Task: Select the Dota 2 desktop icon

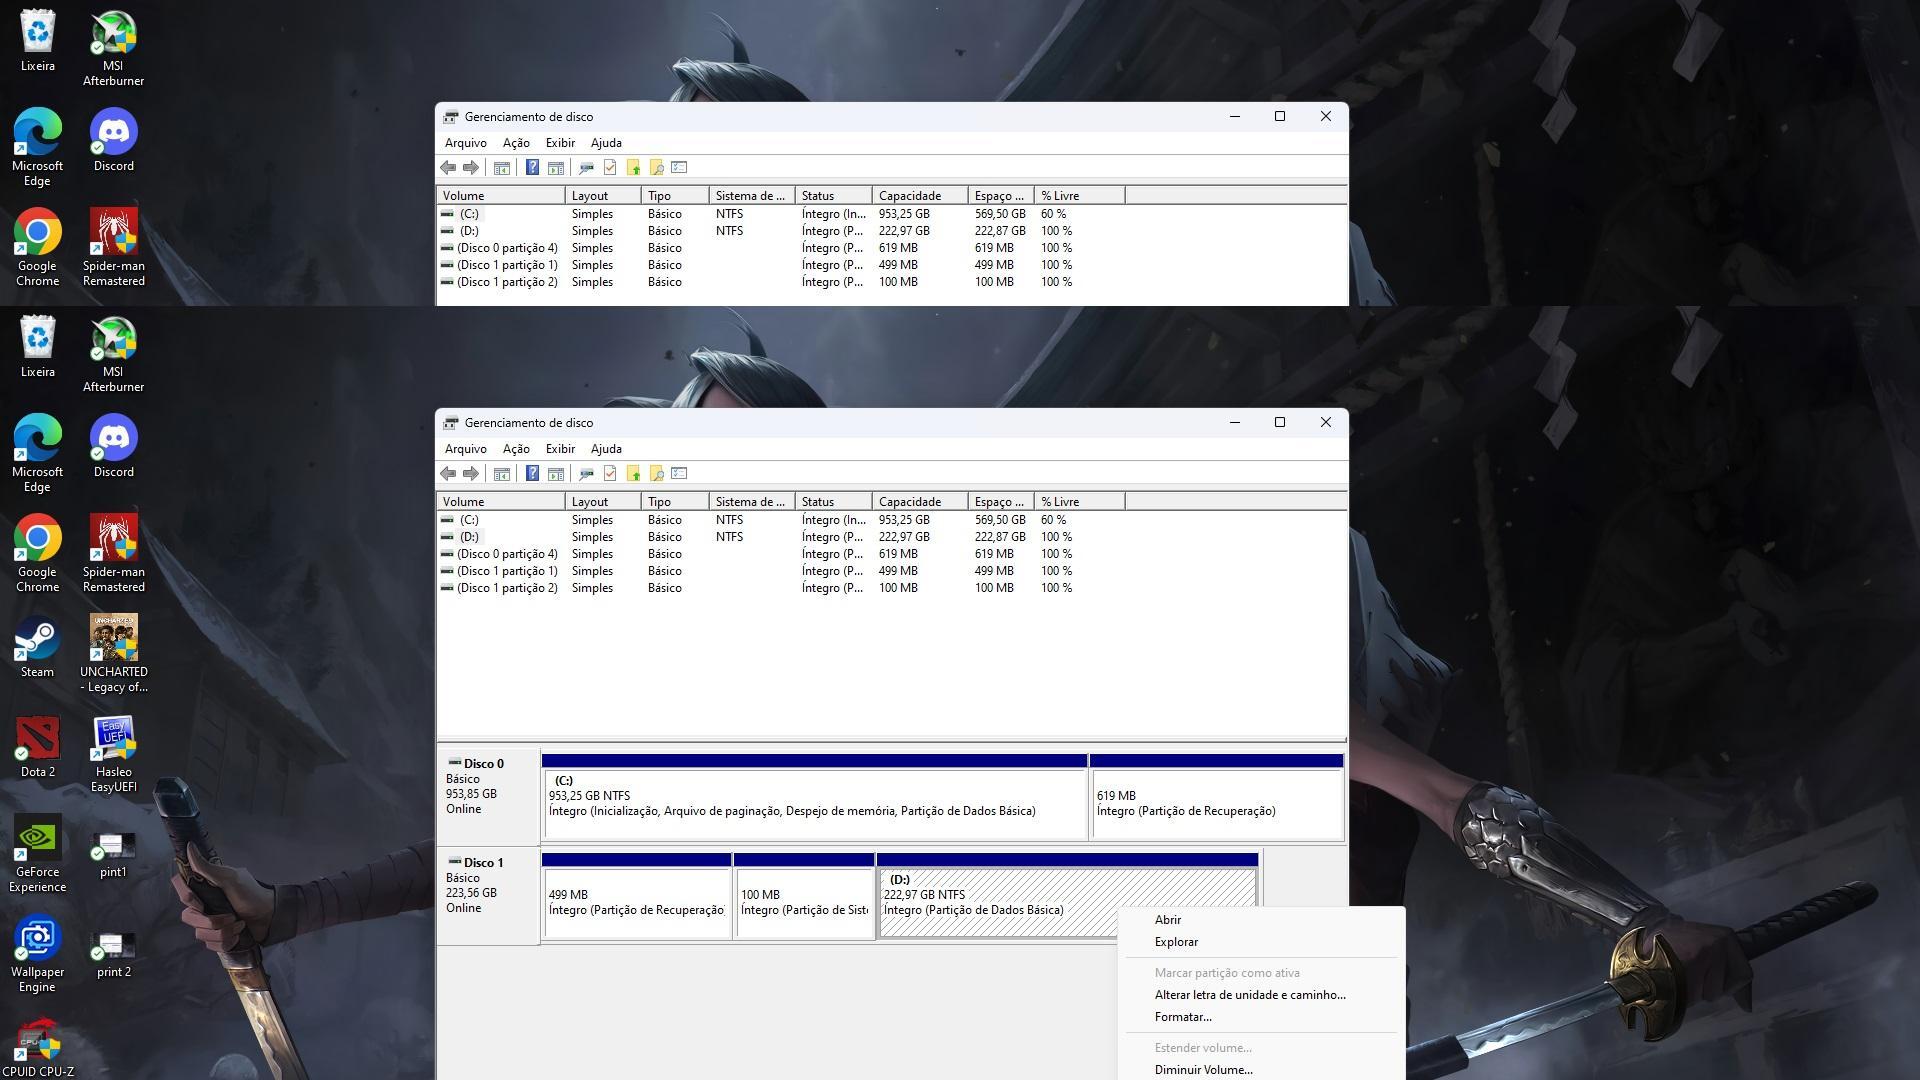Action: [37, 748]
